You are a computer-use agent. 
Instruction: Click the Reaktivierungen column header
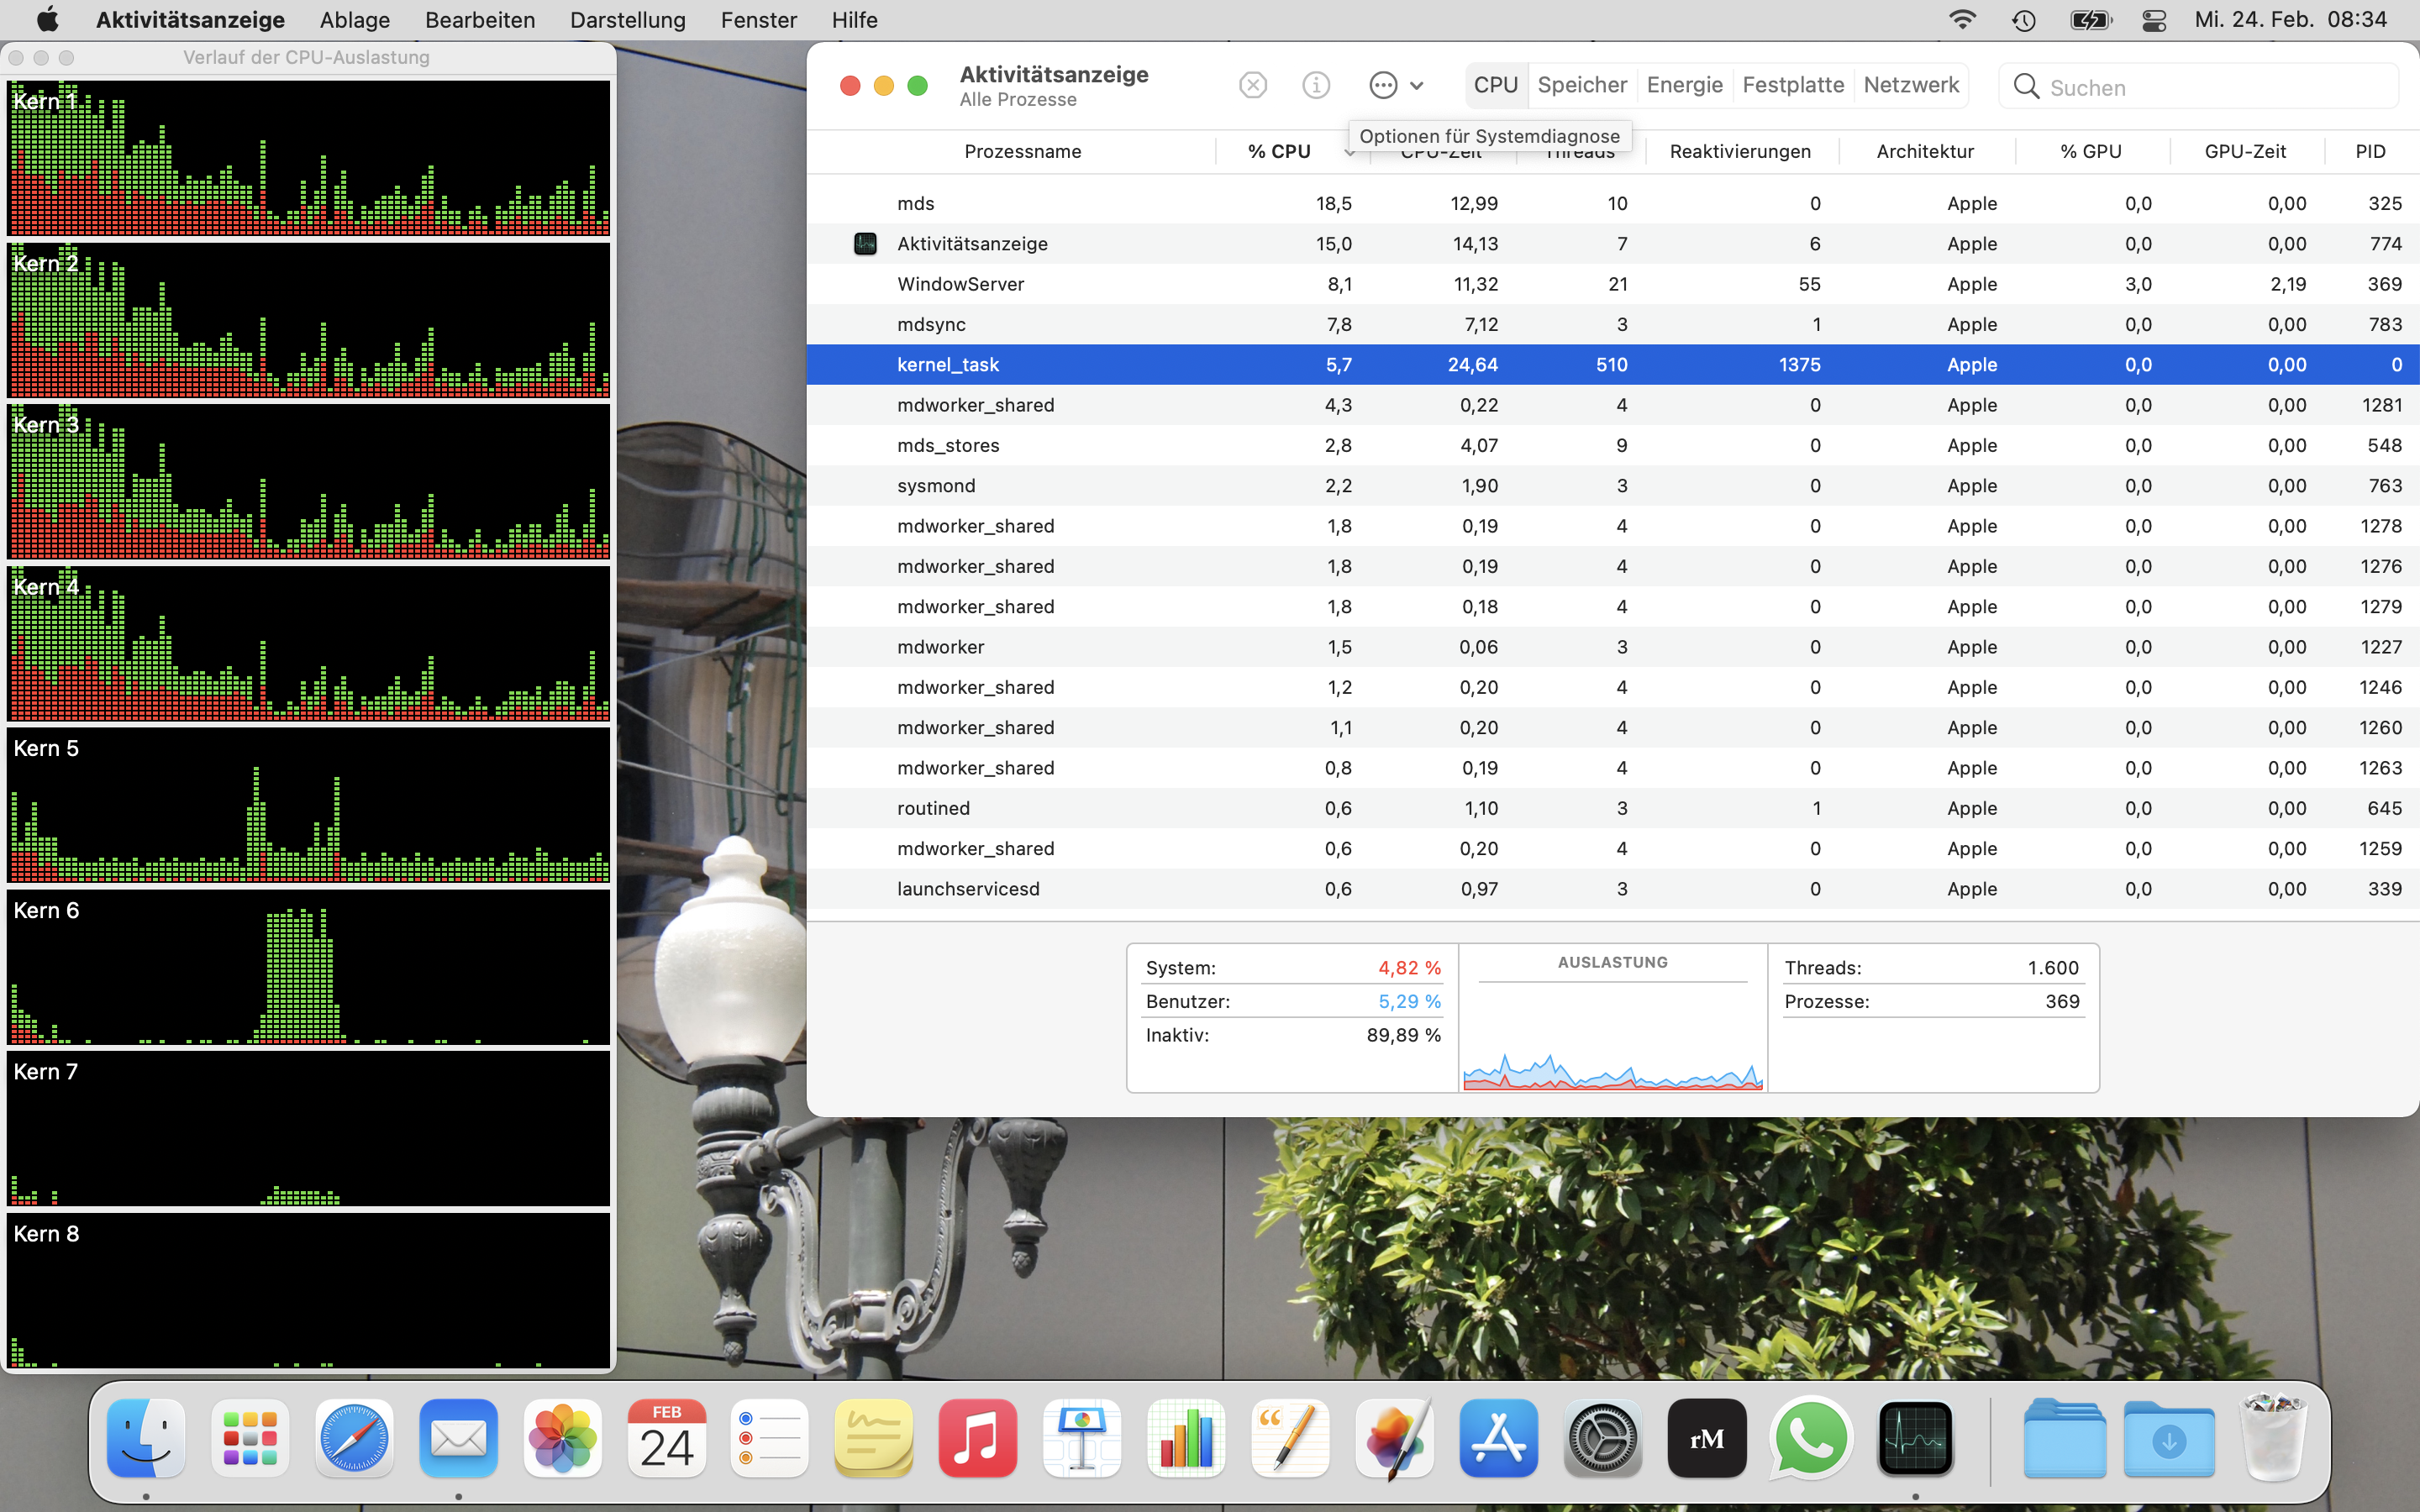point(1739,152)
